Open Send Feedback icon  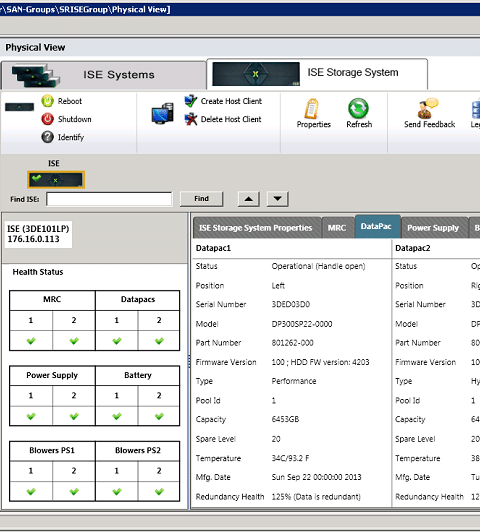(x=428, y=108)
